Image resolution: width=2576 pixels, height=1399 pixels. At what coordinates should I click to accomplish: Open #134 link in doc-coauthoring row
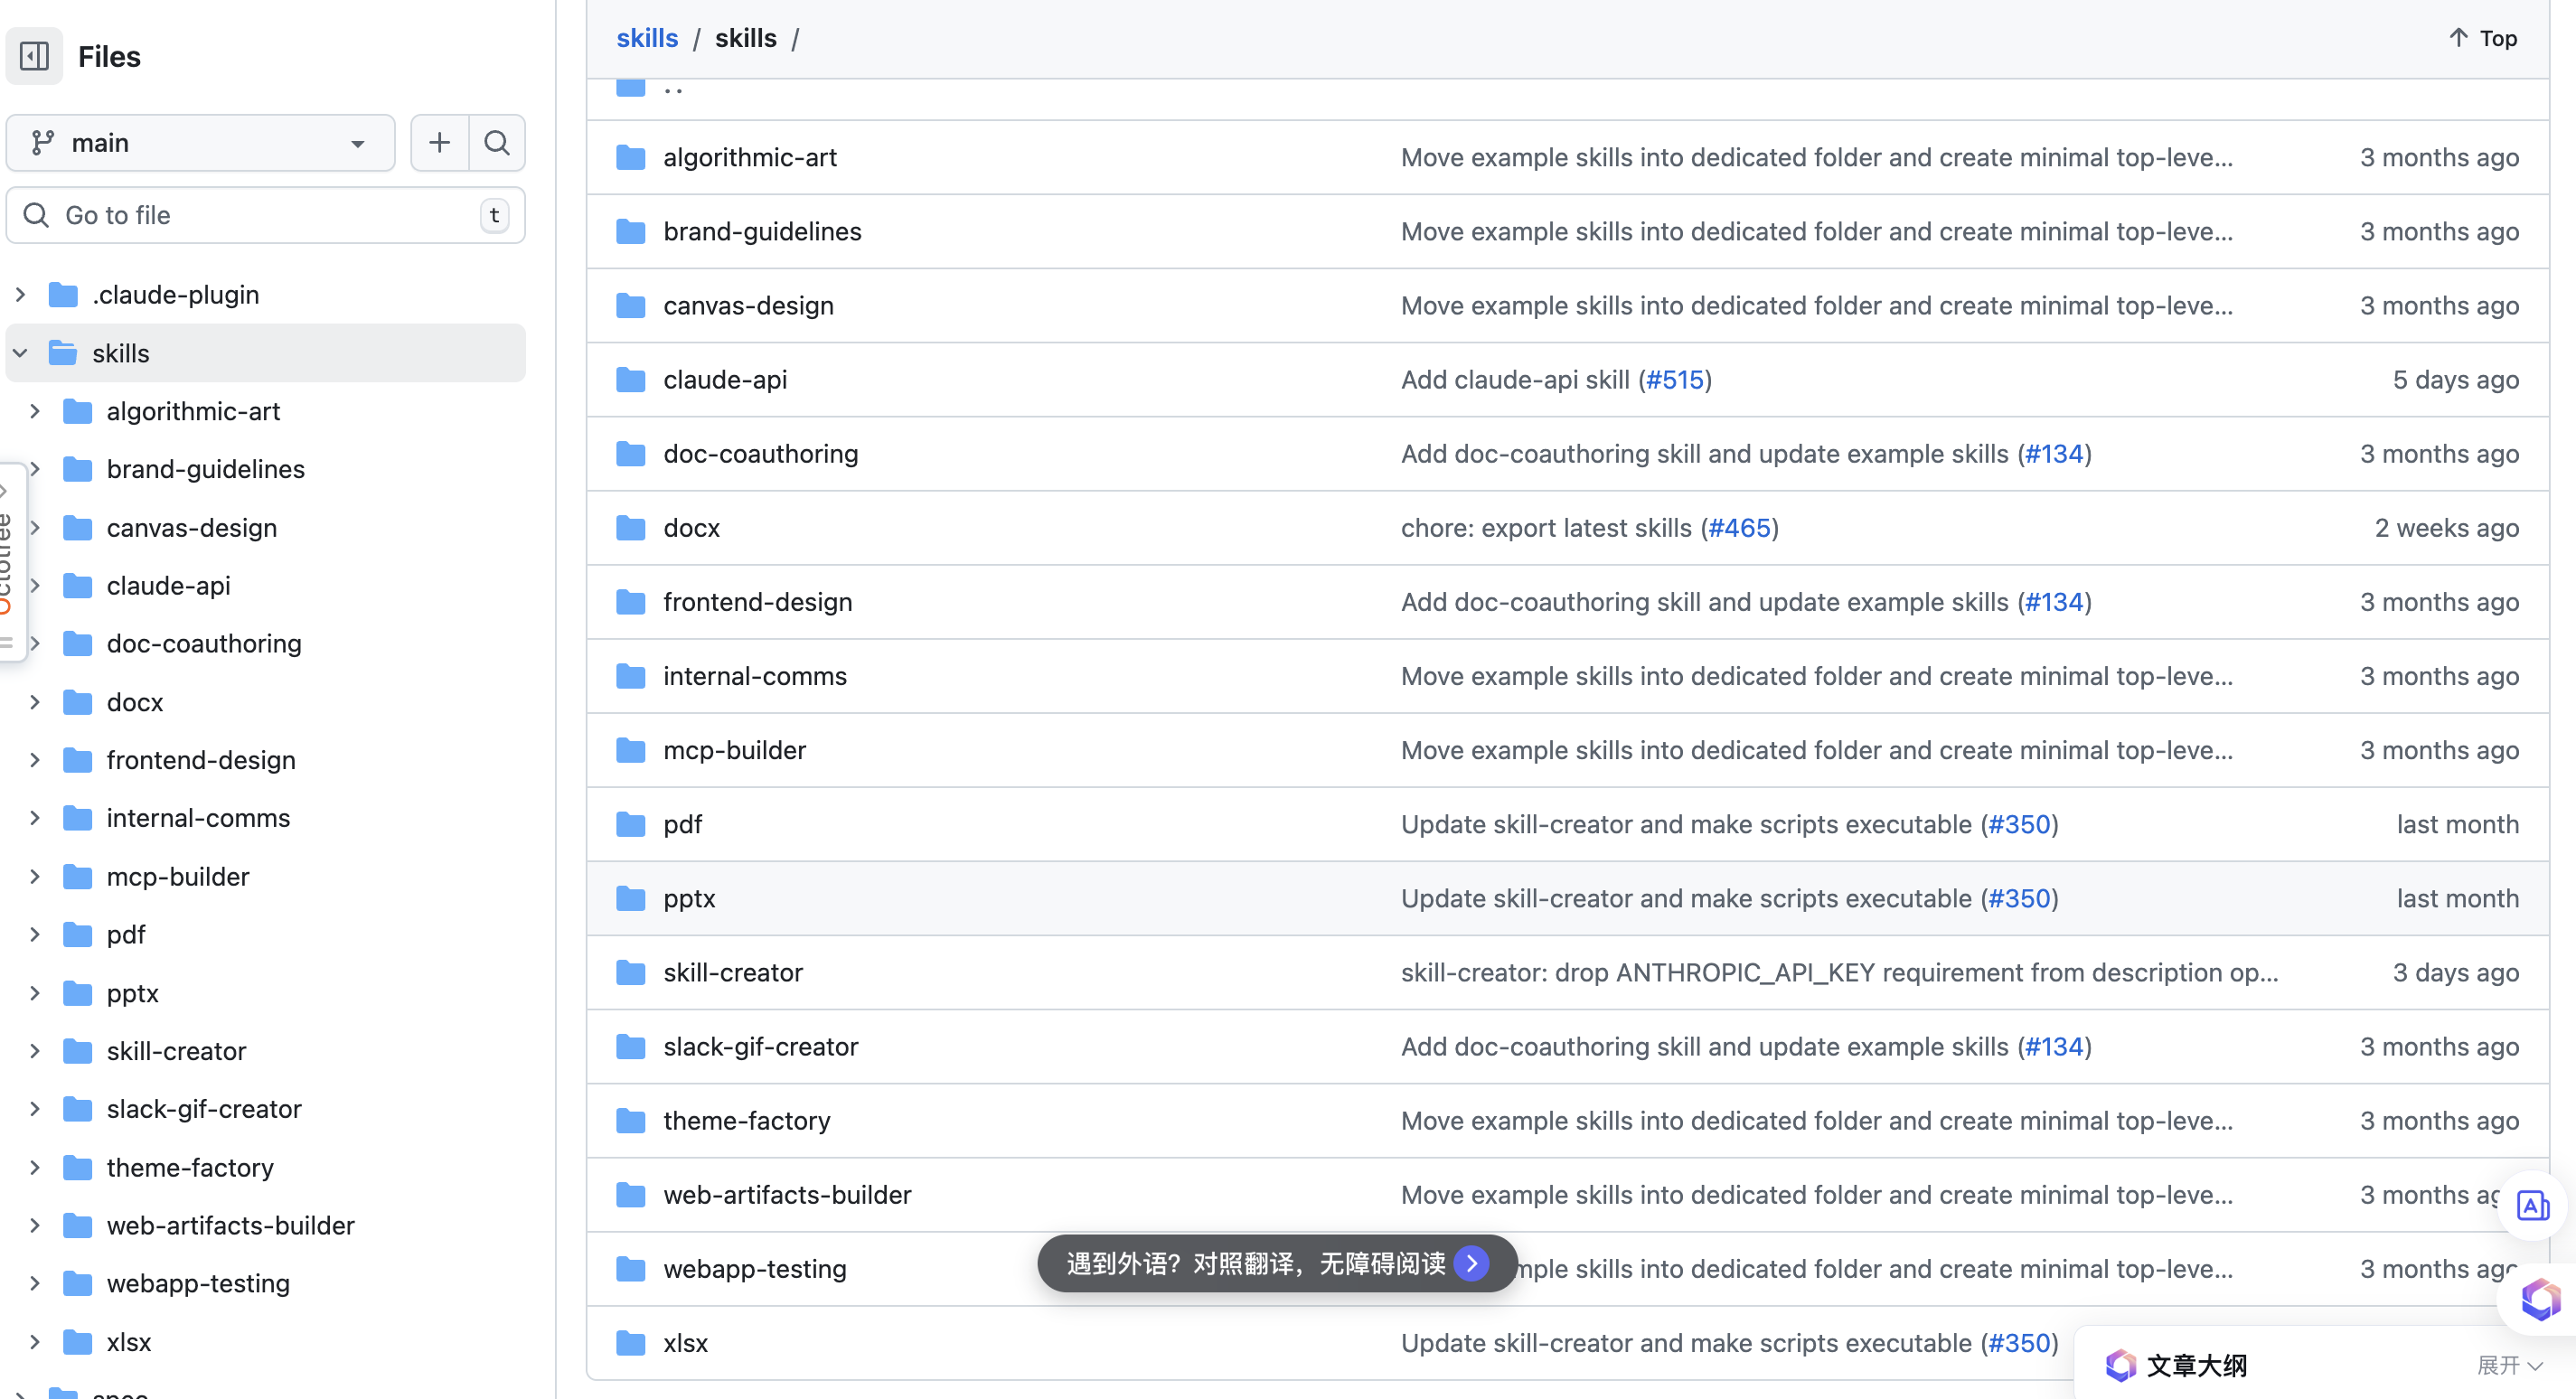click(2054, 453)
